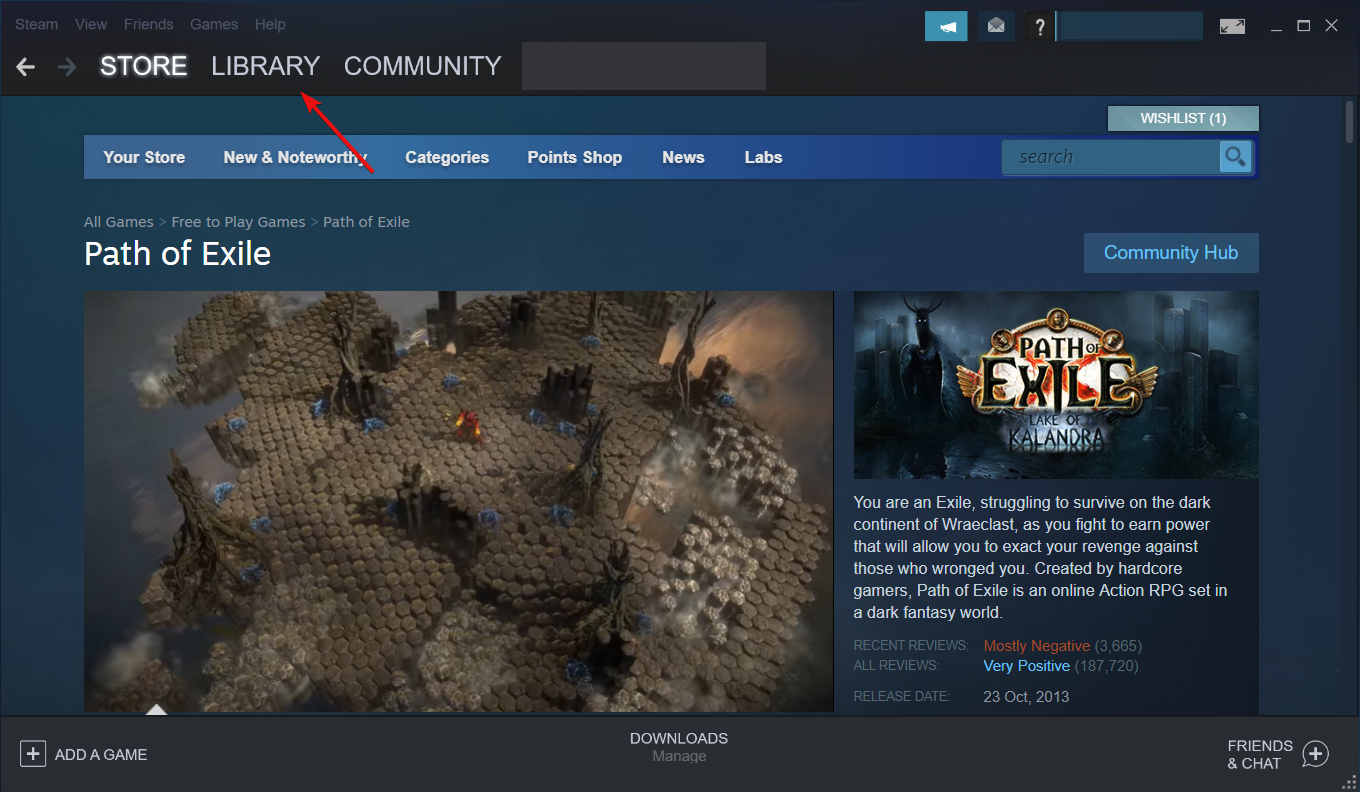Click the profile name tab beside COMMUNITY
The image size is (1360, 792).
644,66
